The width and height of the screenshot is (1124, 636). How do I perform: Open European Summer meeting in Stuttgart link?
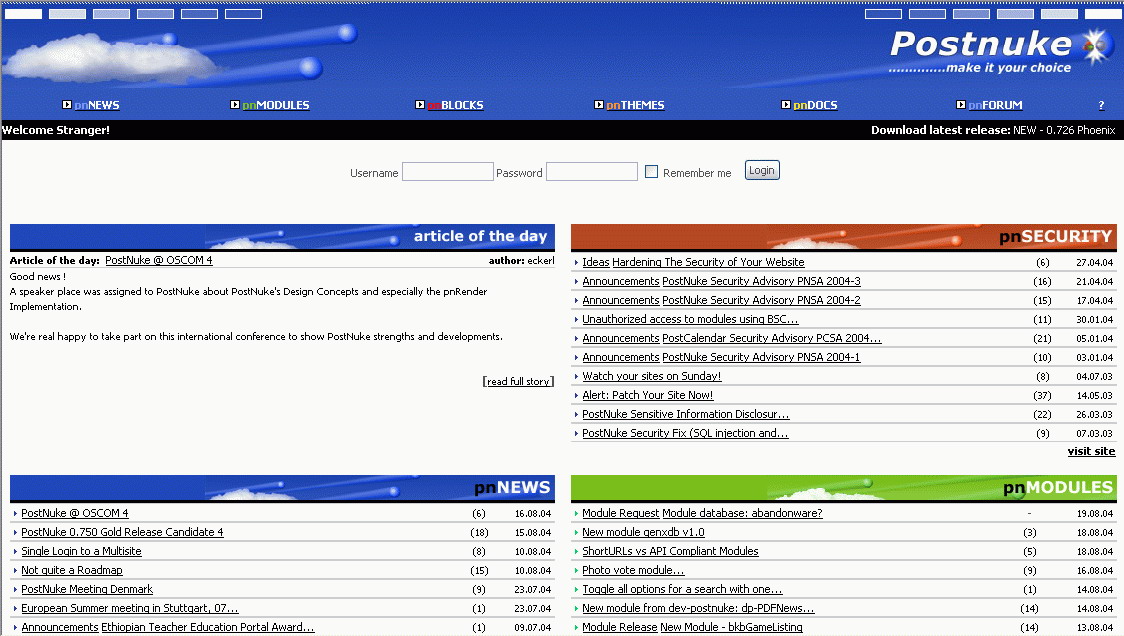pos(130,608)
